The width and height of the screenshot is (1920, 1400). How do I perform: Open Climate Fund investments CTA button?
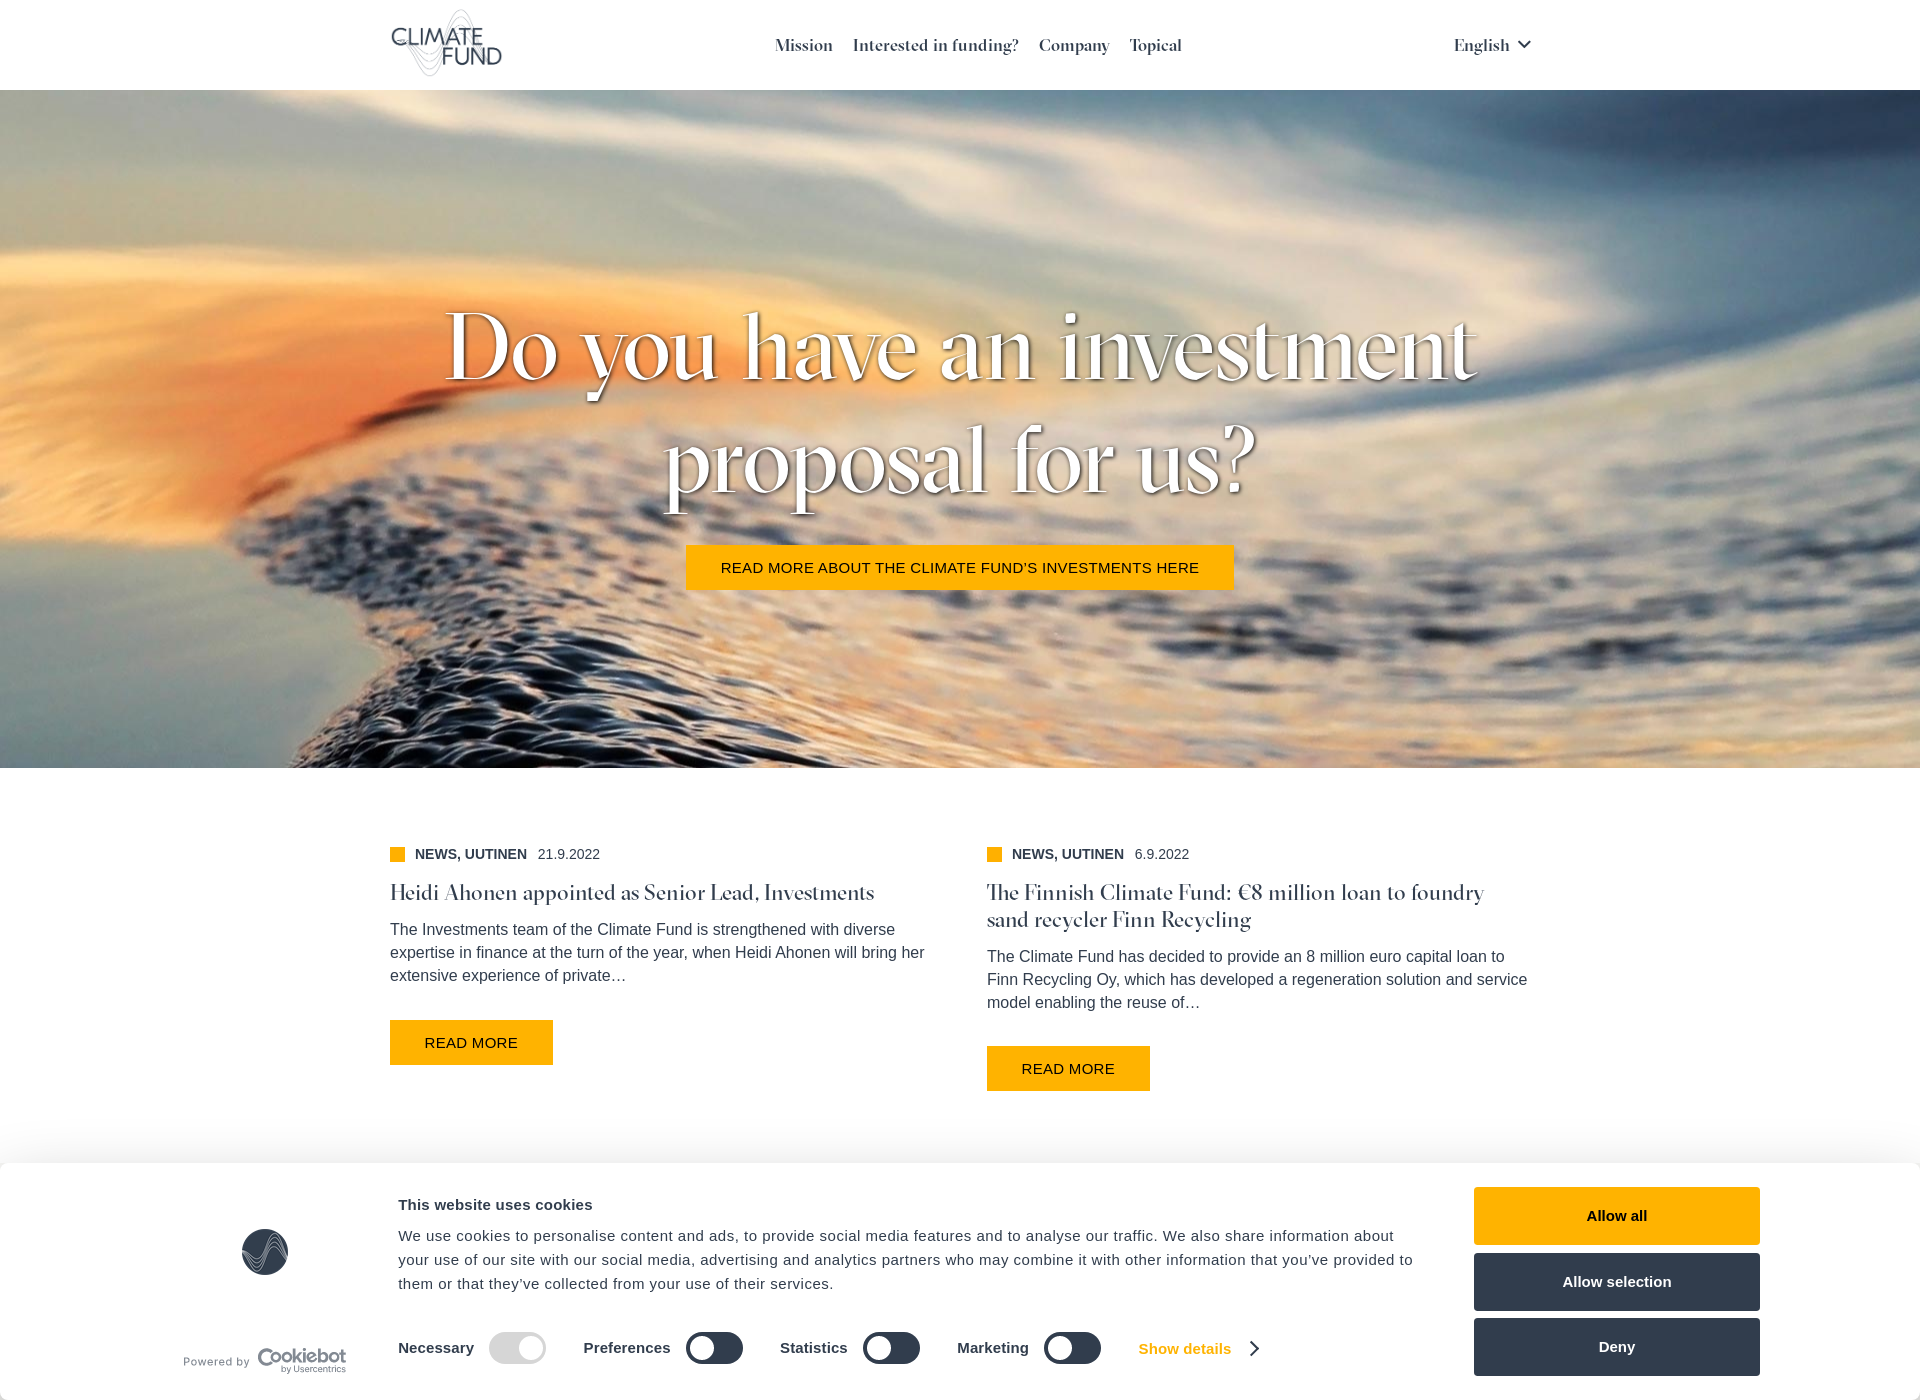[960, 567]
